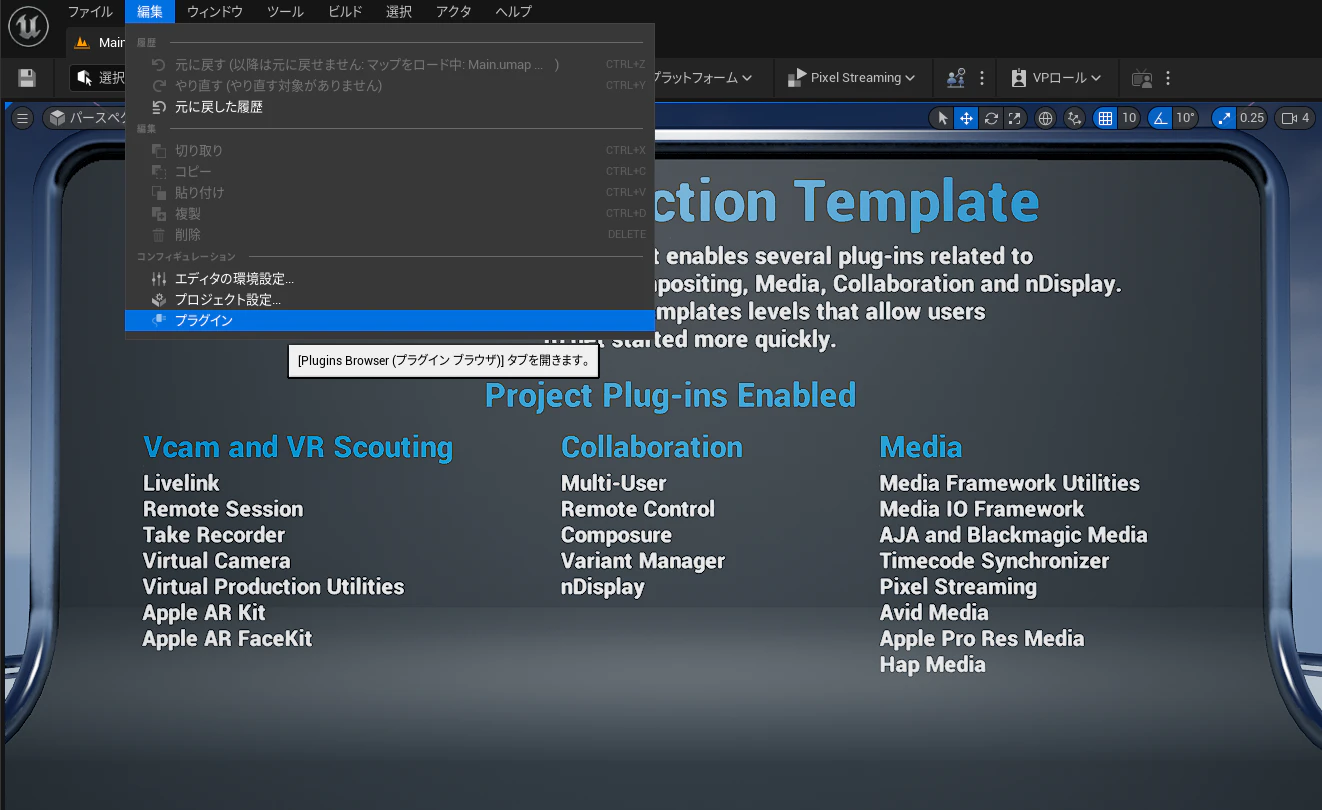1322x810 pixels.
Task: Open プロジェクト設定... from the menu
Action: coord(390,300)
